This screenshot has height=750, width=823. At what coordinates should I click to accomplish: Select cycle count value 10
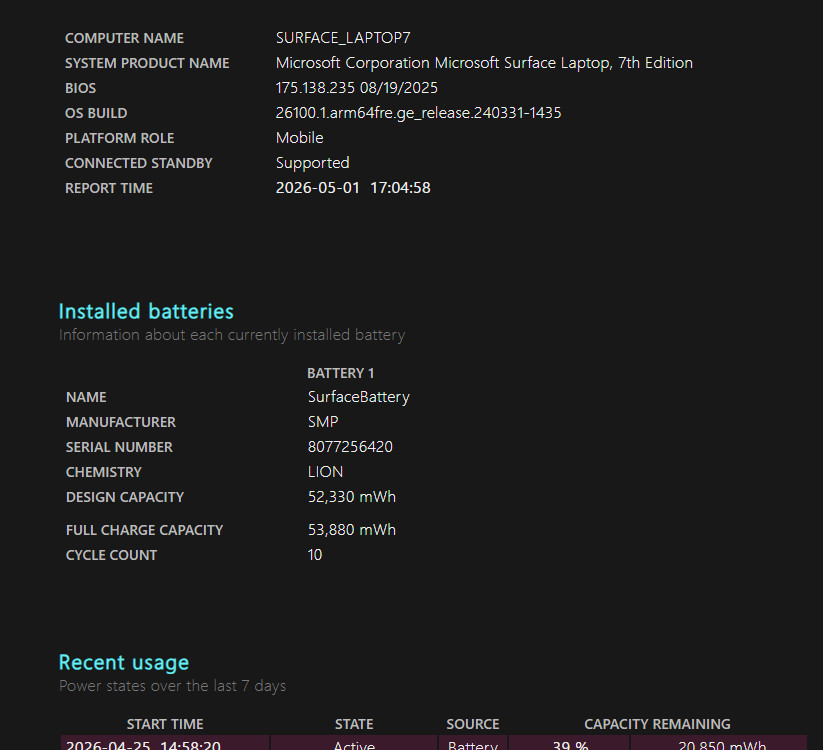click(314, 555)
